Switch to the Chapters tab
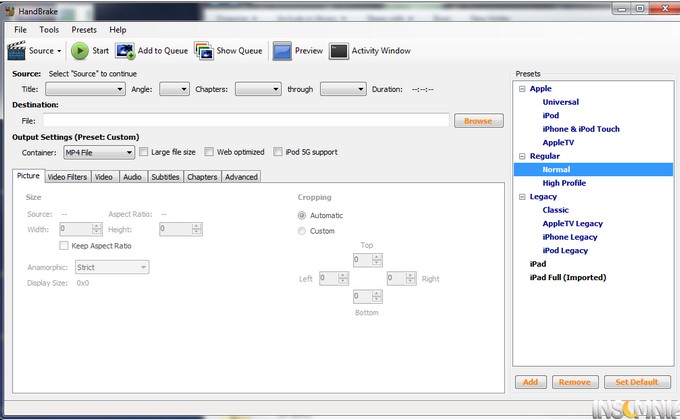680x420 pixels. (x=202, y=177)
